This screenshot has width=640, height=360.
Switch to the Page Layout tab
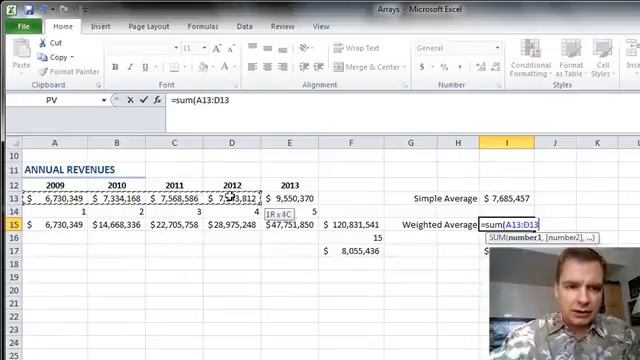(149, 27)
